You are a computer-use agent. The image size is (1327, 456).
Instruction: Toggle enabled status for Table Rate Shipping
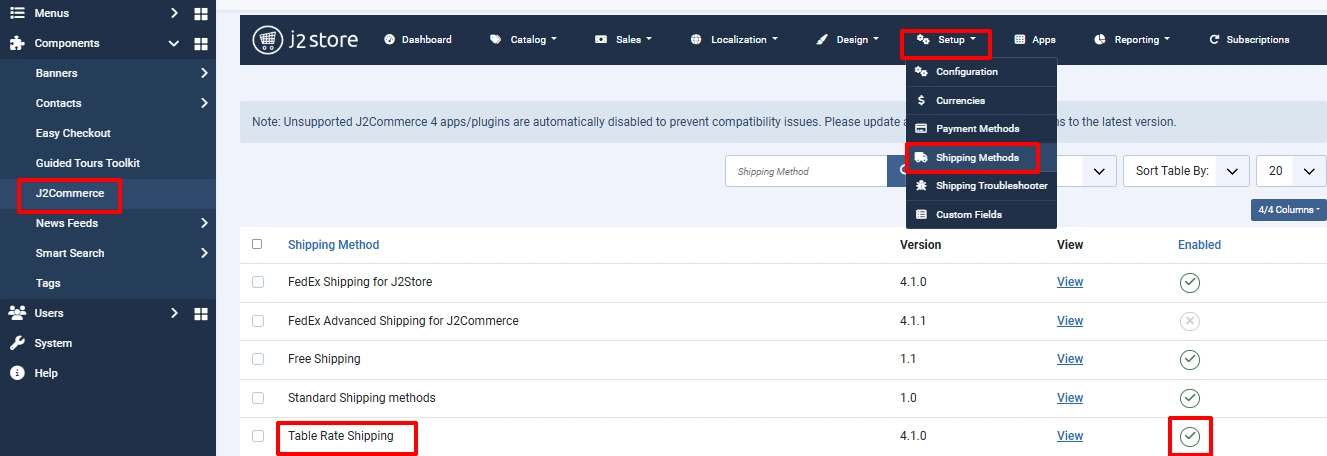(x=1189, y=436)
